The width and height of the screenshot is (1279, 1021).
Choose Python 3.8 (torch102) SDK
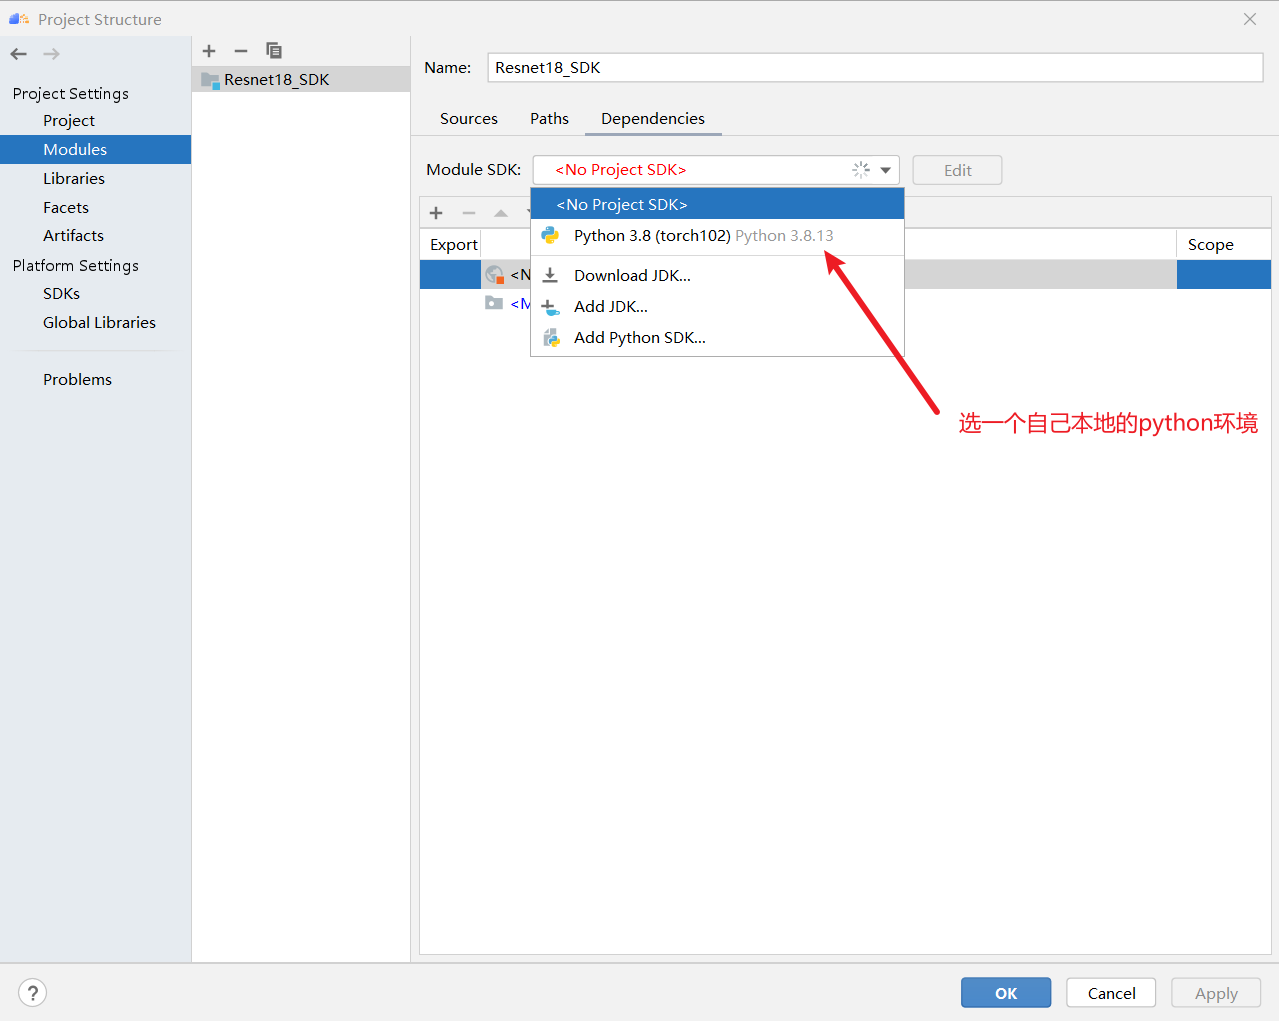[717, 235]
